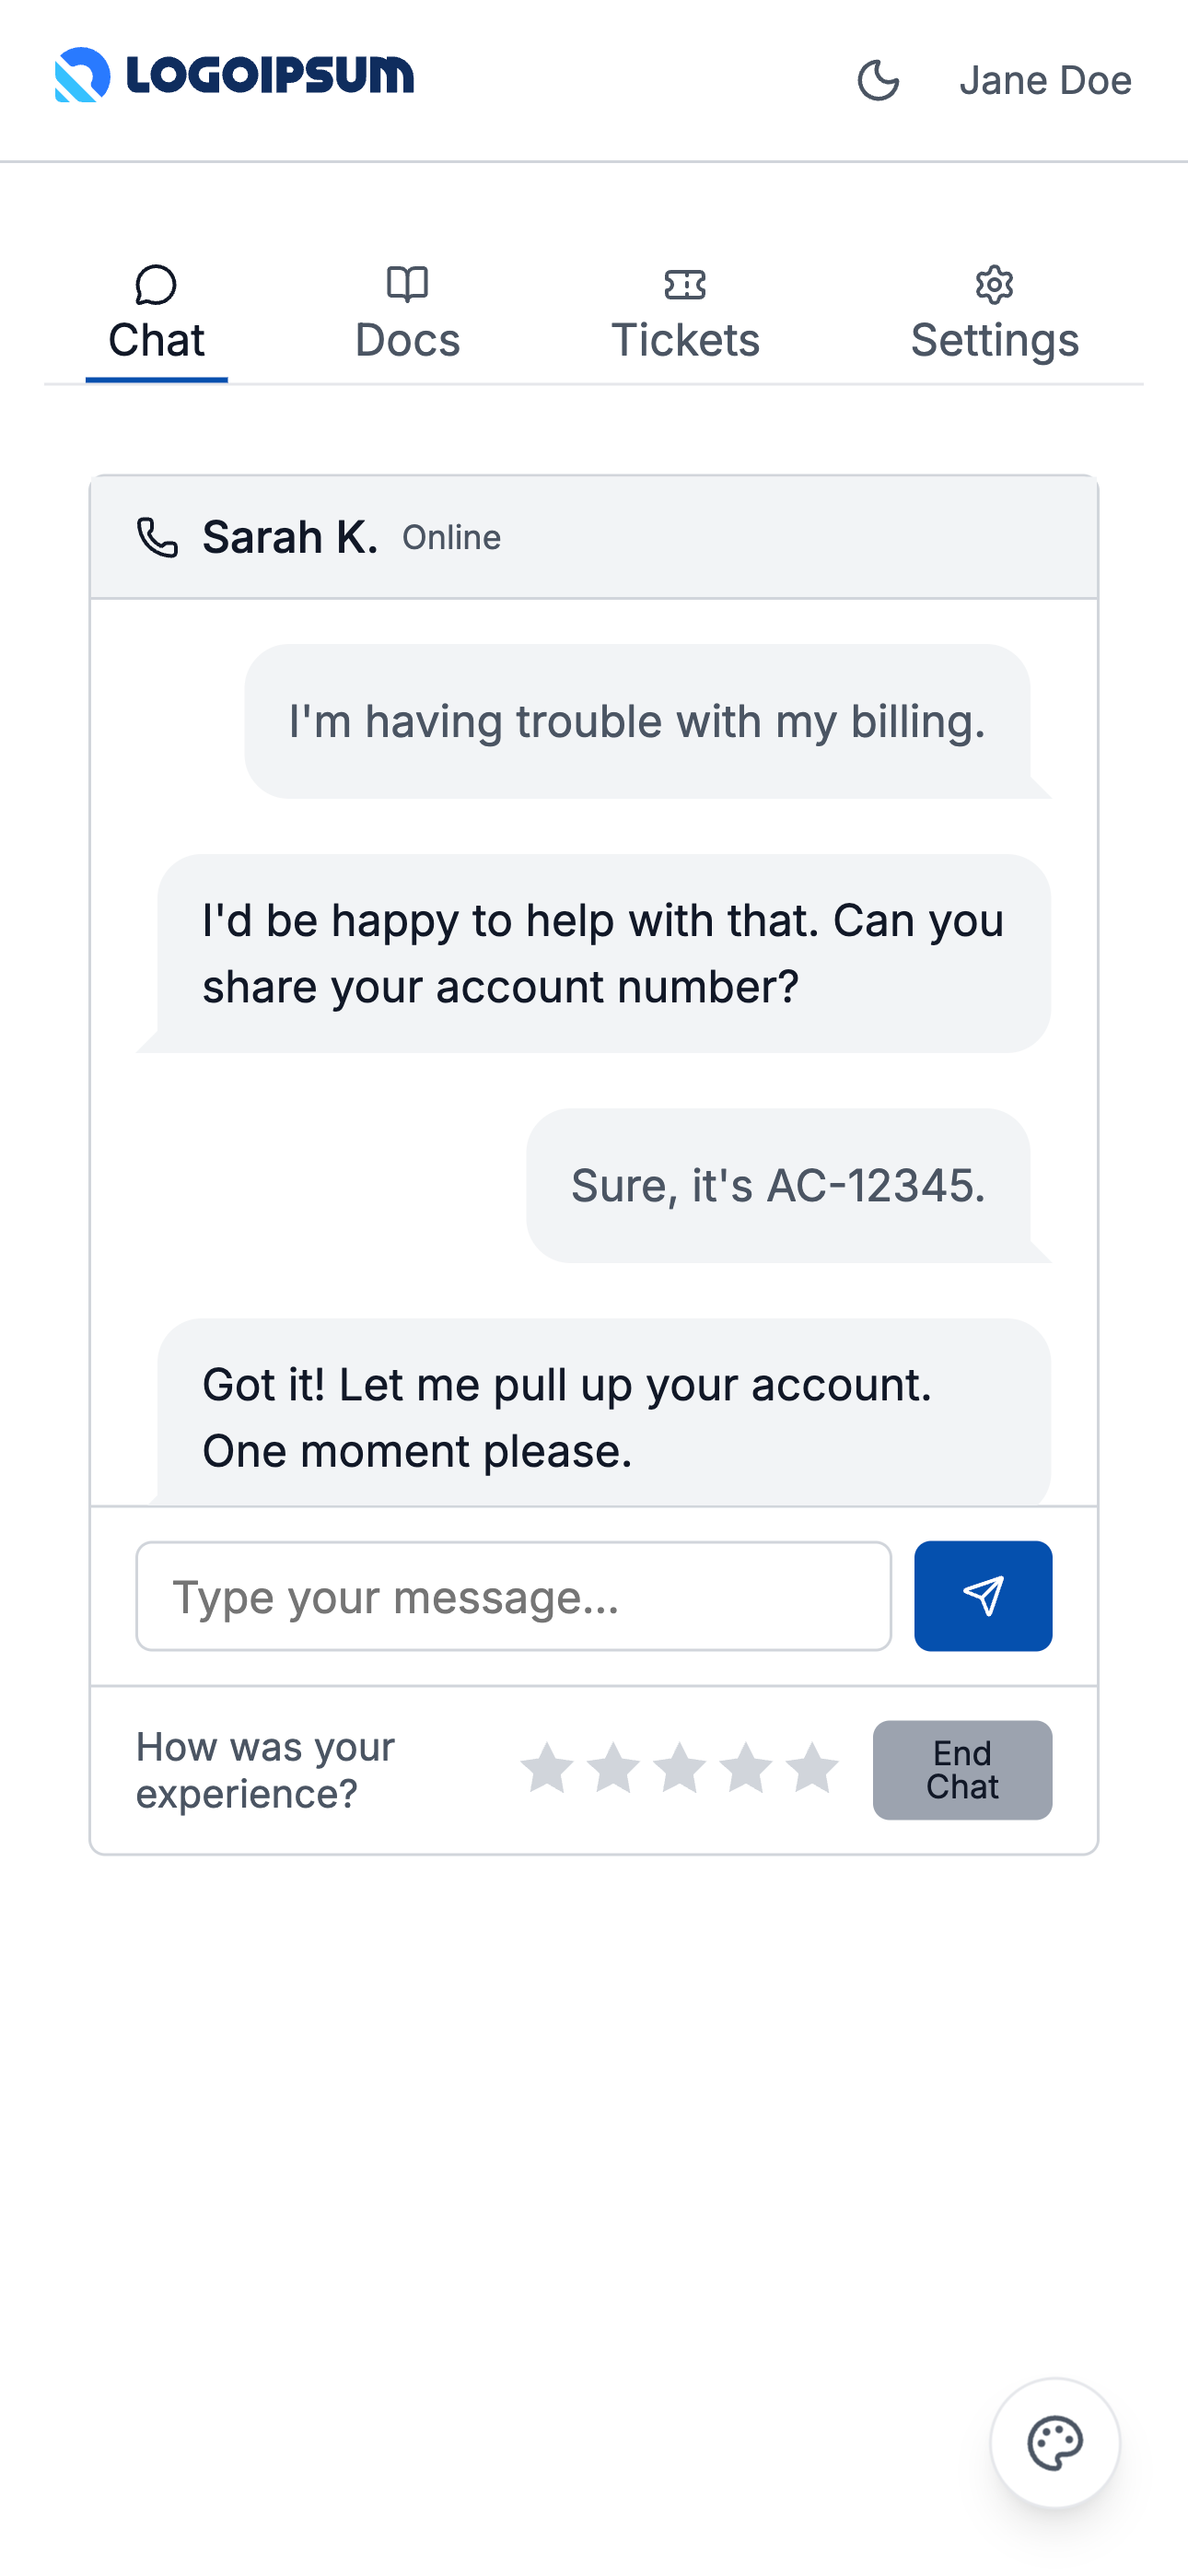Click the "trouble with my billing" message bubble
Image resolution: width=1188 pixels, height=2576 pixels.
(637, 722)
